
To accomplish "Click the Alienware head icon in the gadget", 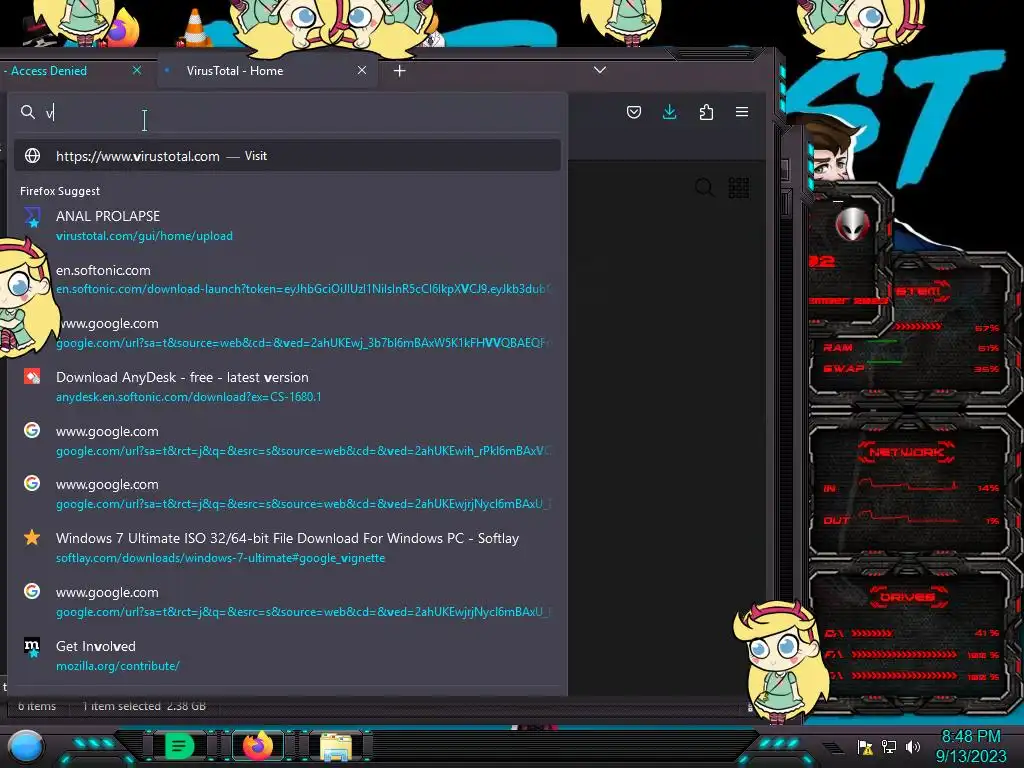I will point(852,224).
